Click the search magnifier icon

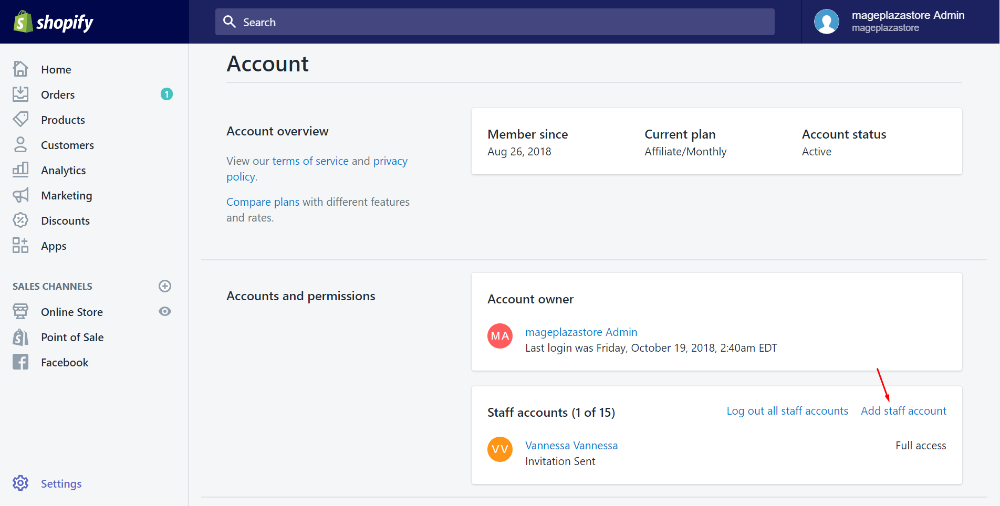pyautogui.click(x=230, y=22)
